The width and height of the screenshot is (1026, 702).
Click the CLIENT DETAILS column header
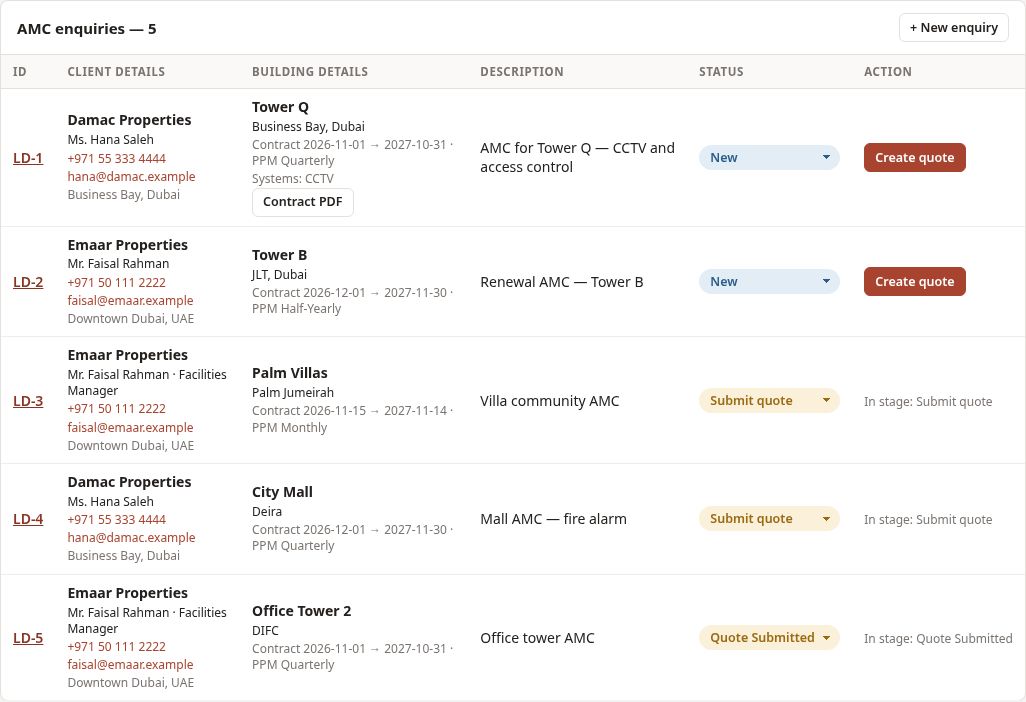116,72
